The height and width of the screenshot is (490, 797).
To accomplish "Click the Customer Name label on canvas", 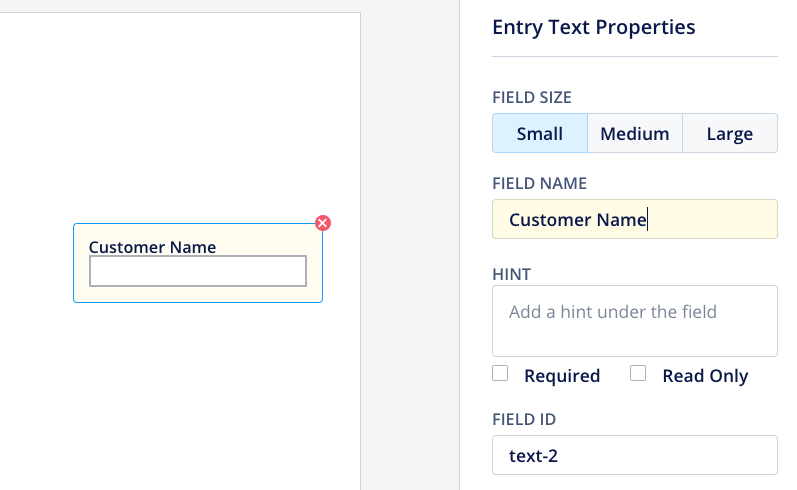I will click(152, 247).
